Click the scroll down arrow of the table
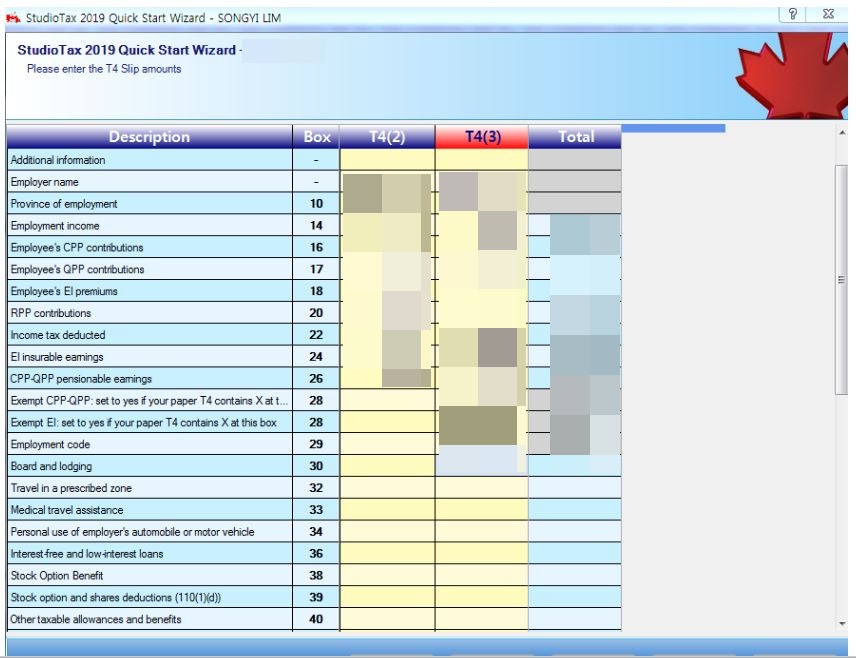The image size is (856, 658). click(x=842, y=623)
